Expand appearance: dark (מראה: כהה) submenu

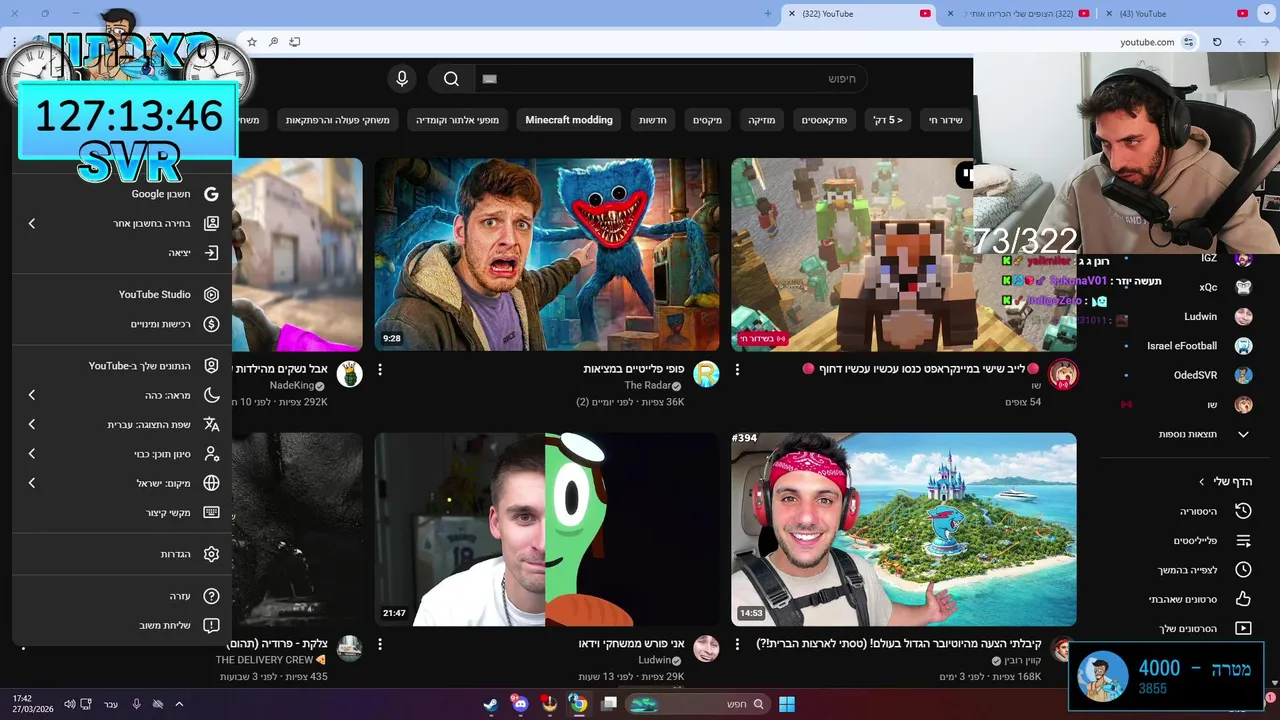coord(32,395)
